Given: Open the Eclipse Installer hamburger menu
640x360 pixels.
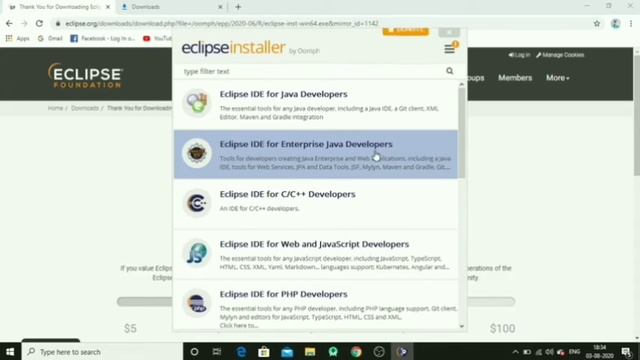Looking at the screenshot, I should point(449,49).
